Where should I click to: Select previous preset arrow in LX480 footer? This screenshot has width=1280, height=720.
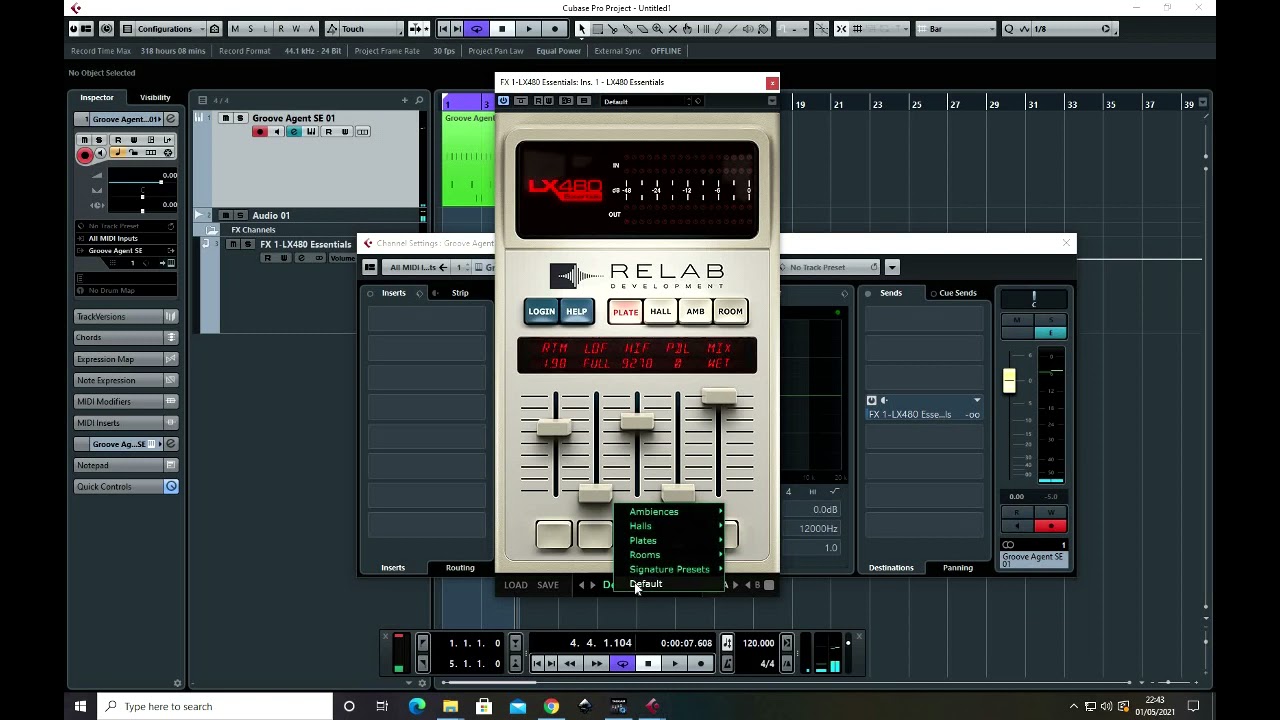581,585
